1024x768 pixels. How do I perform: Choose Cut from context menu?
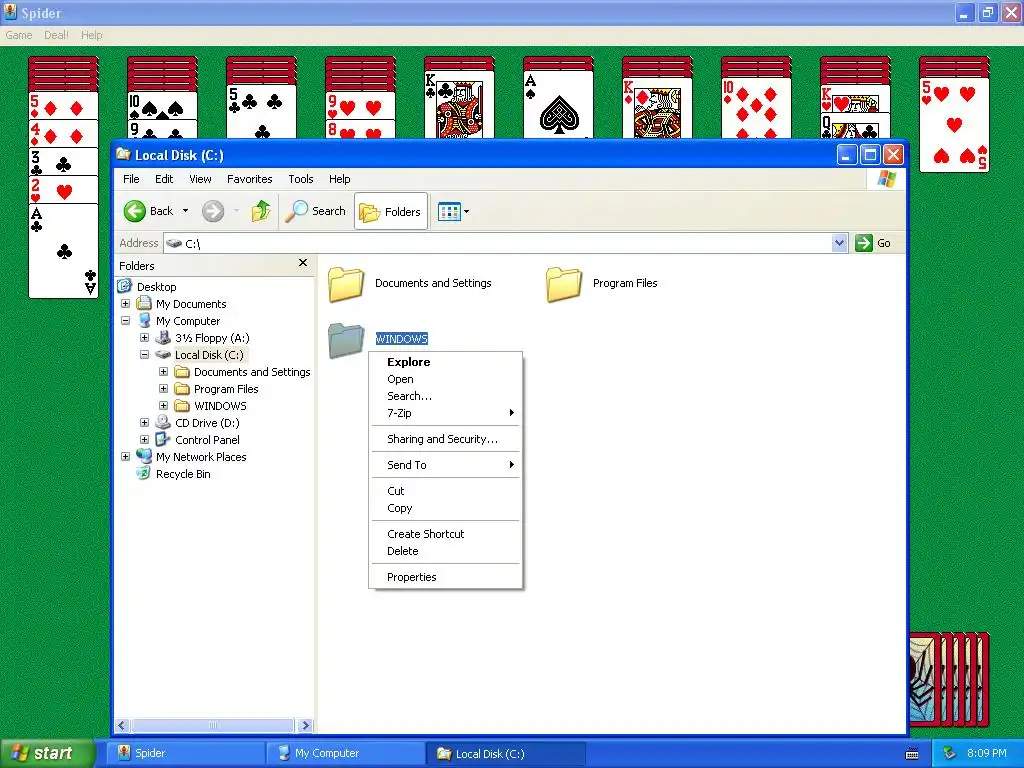446,491
